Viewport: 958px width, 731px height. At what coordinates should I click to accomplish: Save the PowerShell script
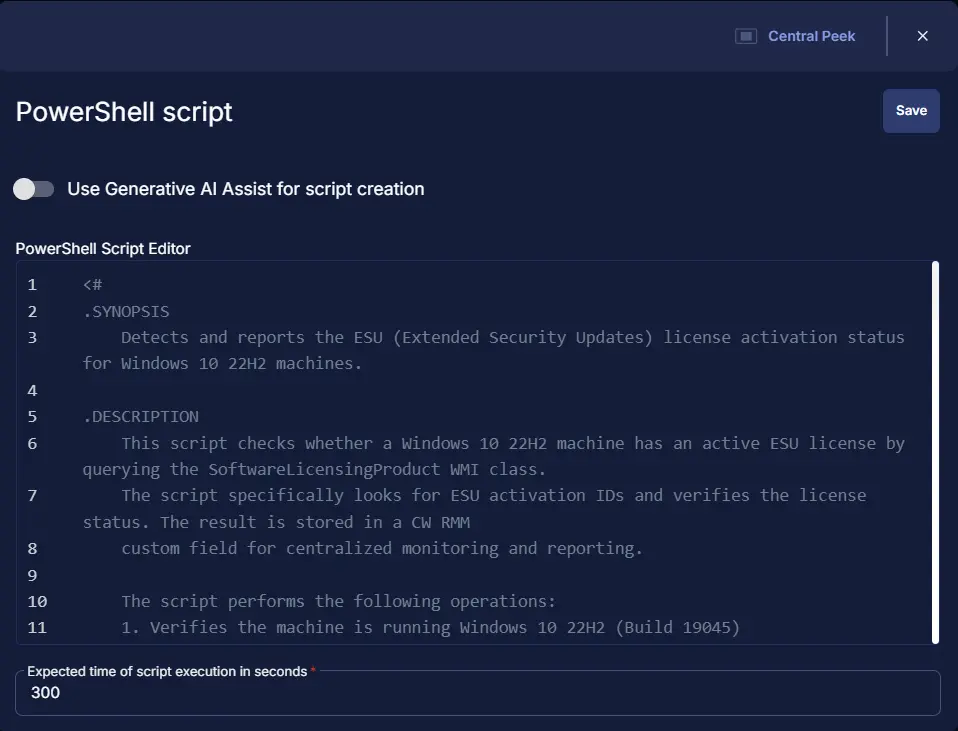click(911, 111)
